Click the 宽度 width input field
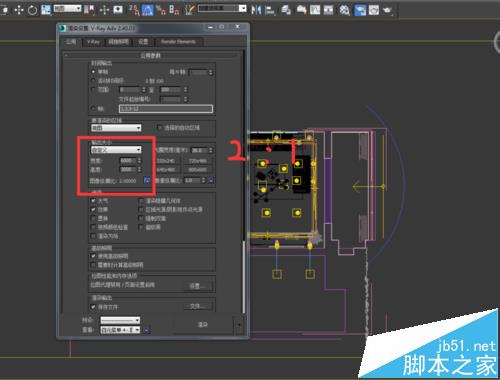Viewport: 500px width, 380px height. (x=128, y=161)
